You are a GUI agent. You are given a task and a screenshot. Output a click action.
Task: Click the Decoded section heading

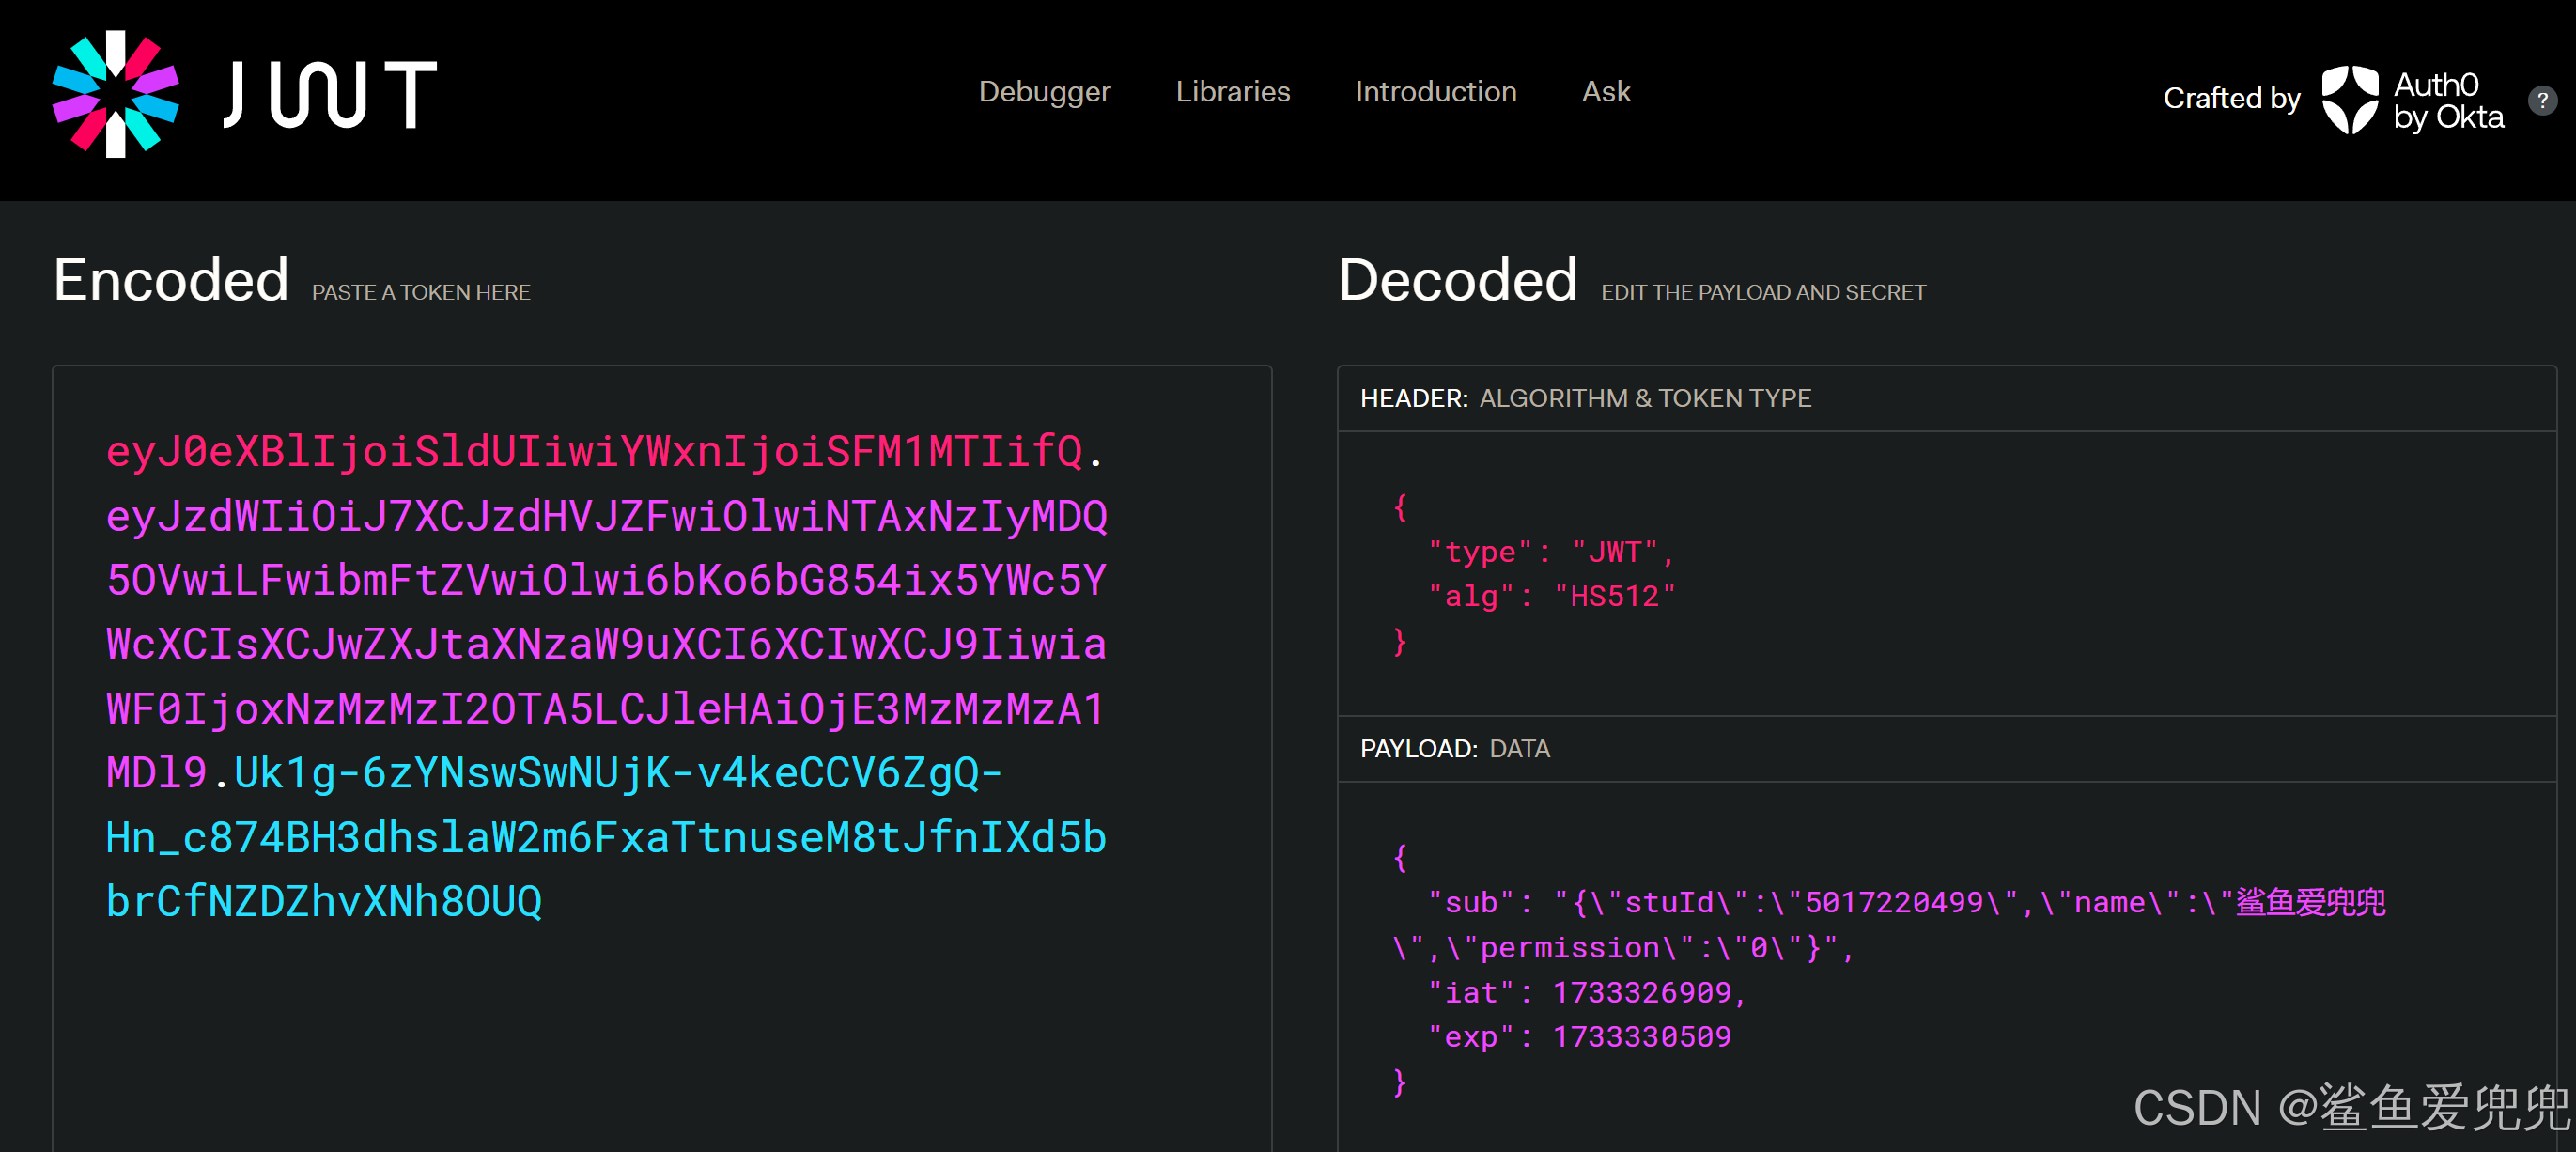click(1457, 279)
